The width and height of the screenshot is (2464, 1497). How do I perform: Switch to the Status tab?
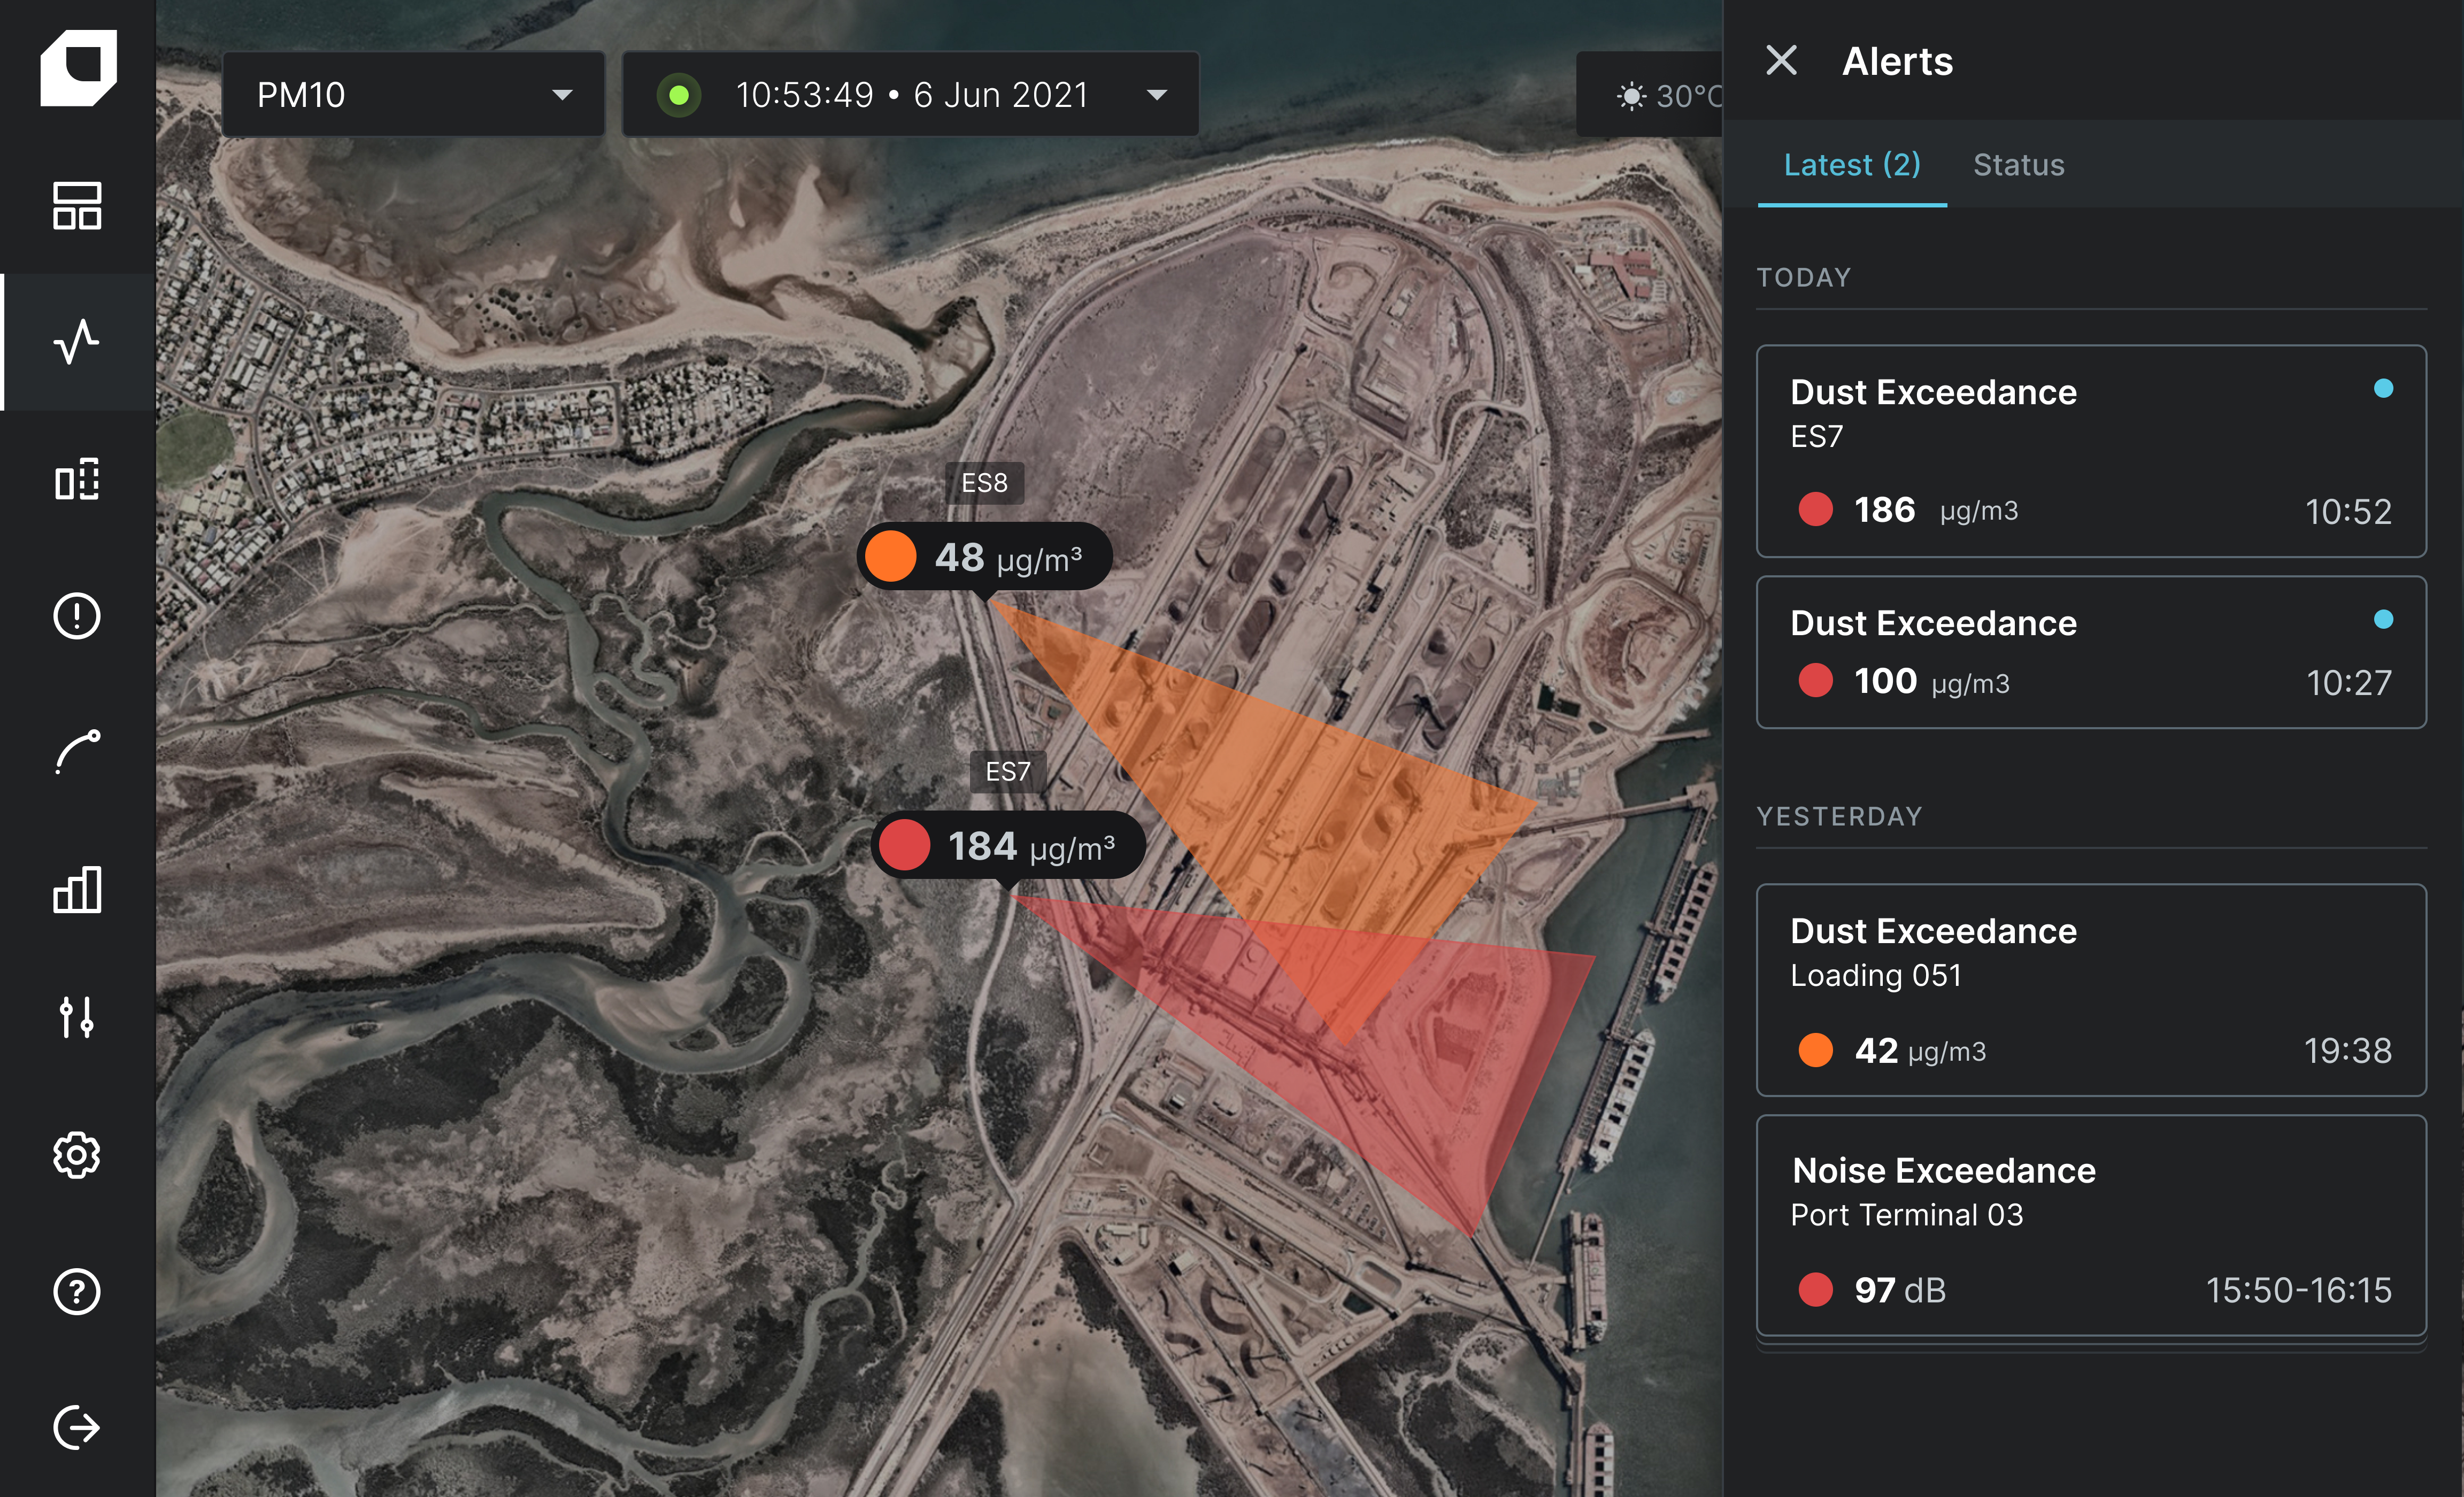coord(2018,165)
